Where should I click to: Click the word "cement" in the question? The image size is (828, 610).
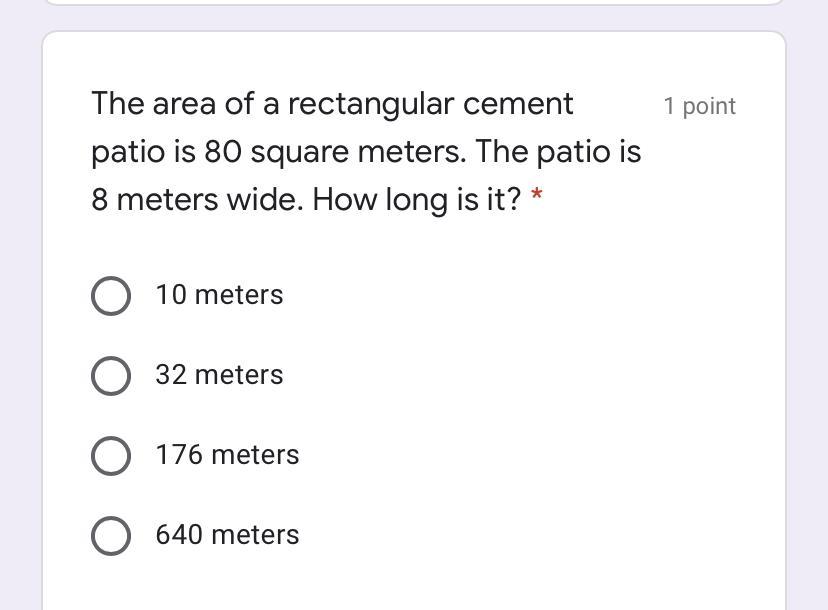click(528, 104)
